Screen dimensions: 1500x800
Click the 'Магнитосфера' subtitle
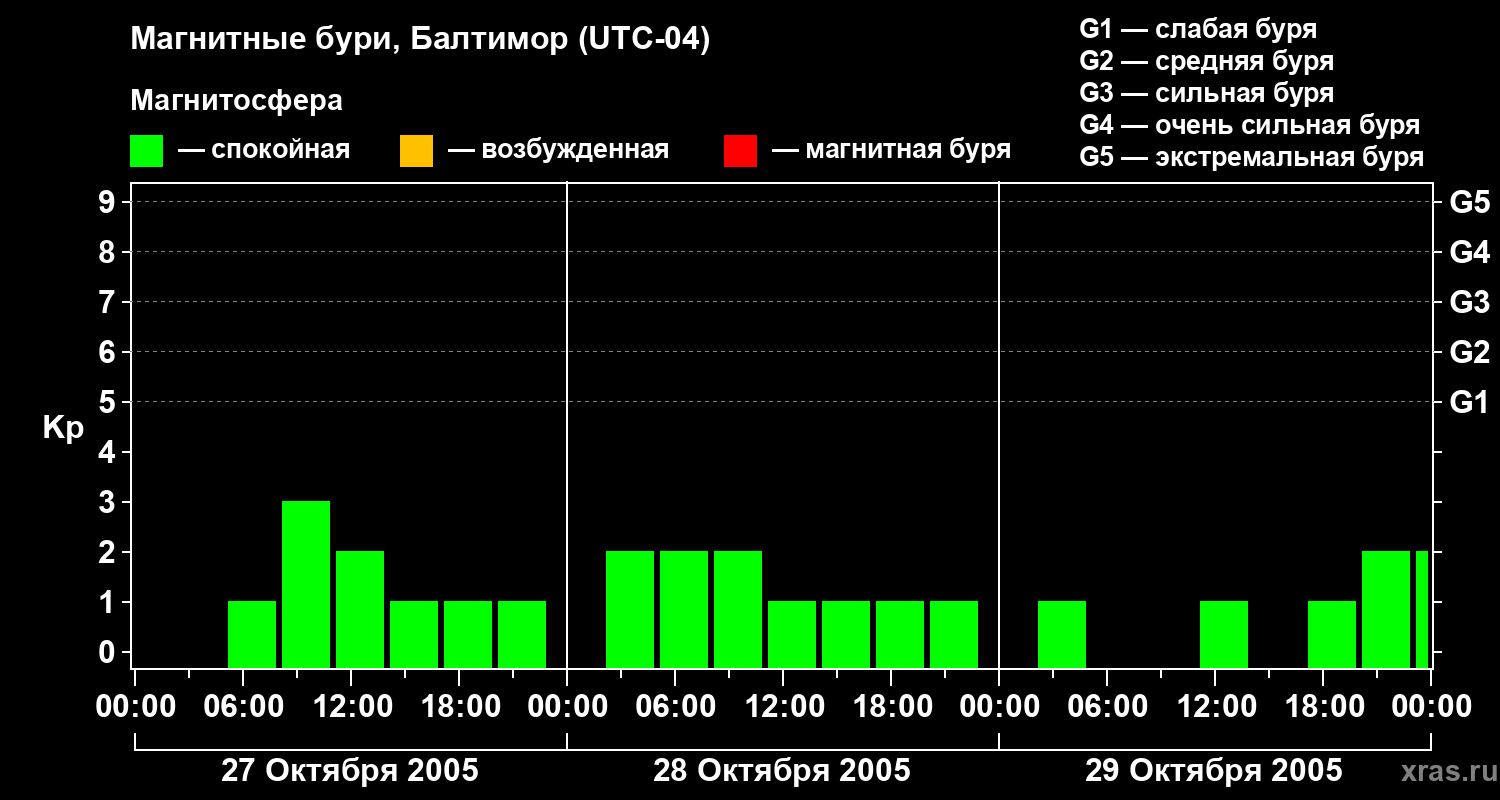click(237, 101)
